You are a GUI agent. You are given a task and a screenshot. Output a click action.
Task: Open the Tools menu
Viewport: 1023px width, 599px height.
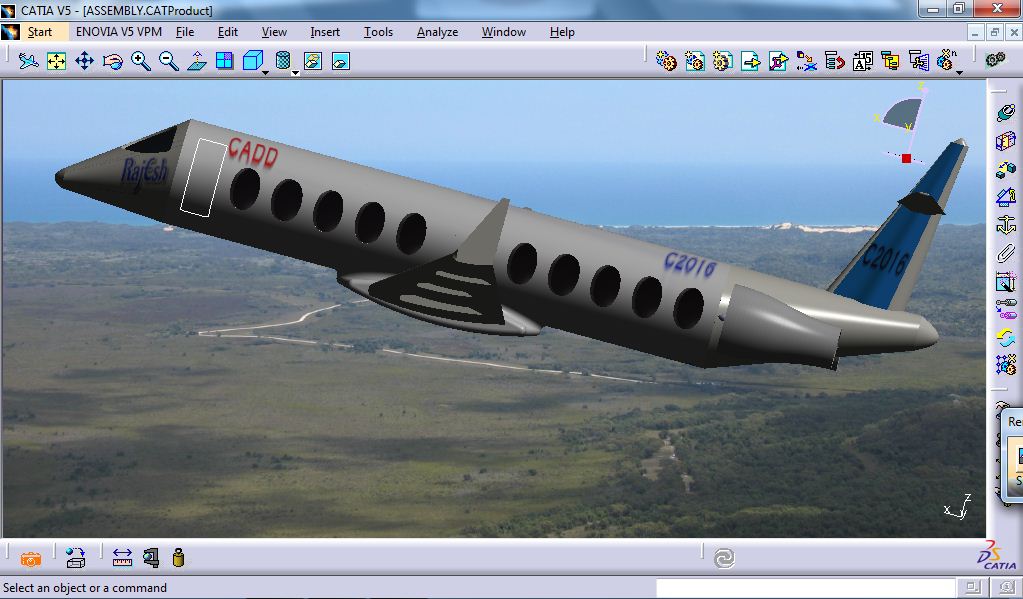point(378,32)
